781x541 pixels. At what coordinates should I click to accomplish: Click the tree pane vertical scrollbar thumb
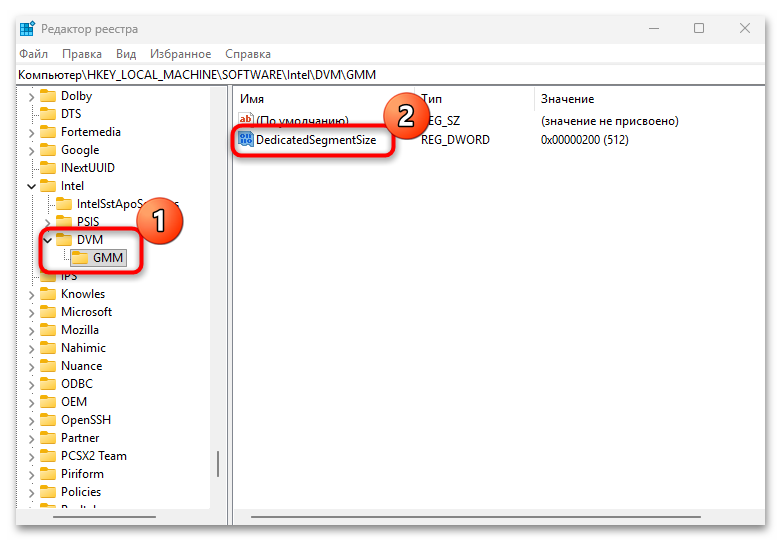click(218, 464)
